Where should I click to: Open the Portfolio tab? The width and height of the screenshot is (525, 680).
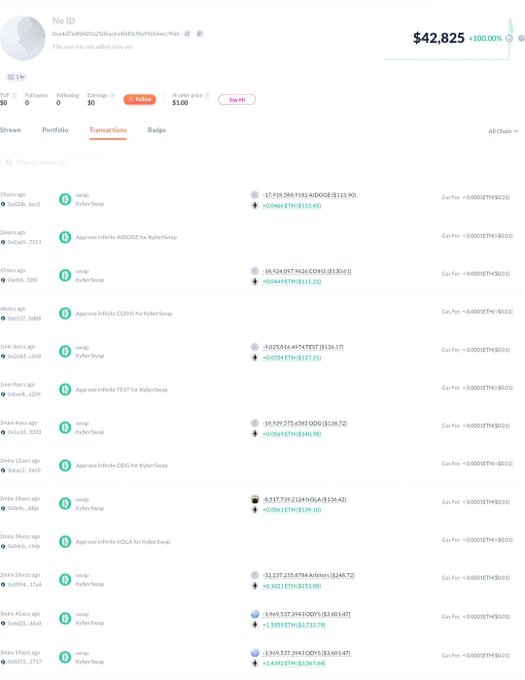point(55,130)
